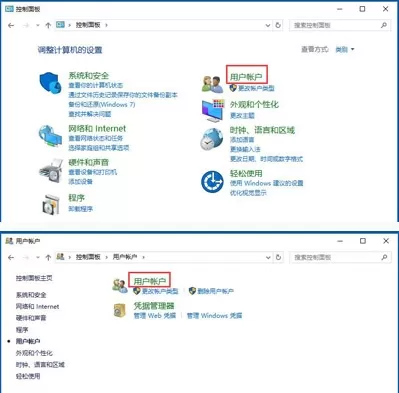This screenshot has width=399, height=393.
Task: Click 控制面板 breadcrumb in the 用户帐户 window
Action: pyautogui.click(x=88, y=257)
